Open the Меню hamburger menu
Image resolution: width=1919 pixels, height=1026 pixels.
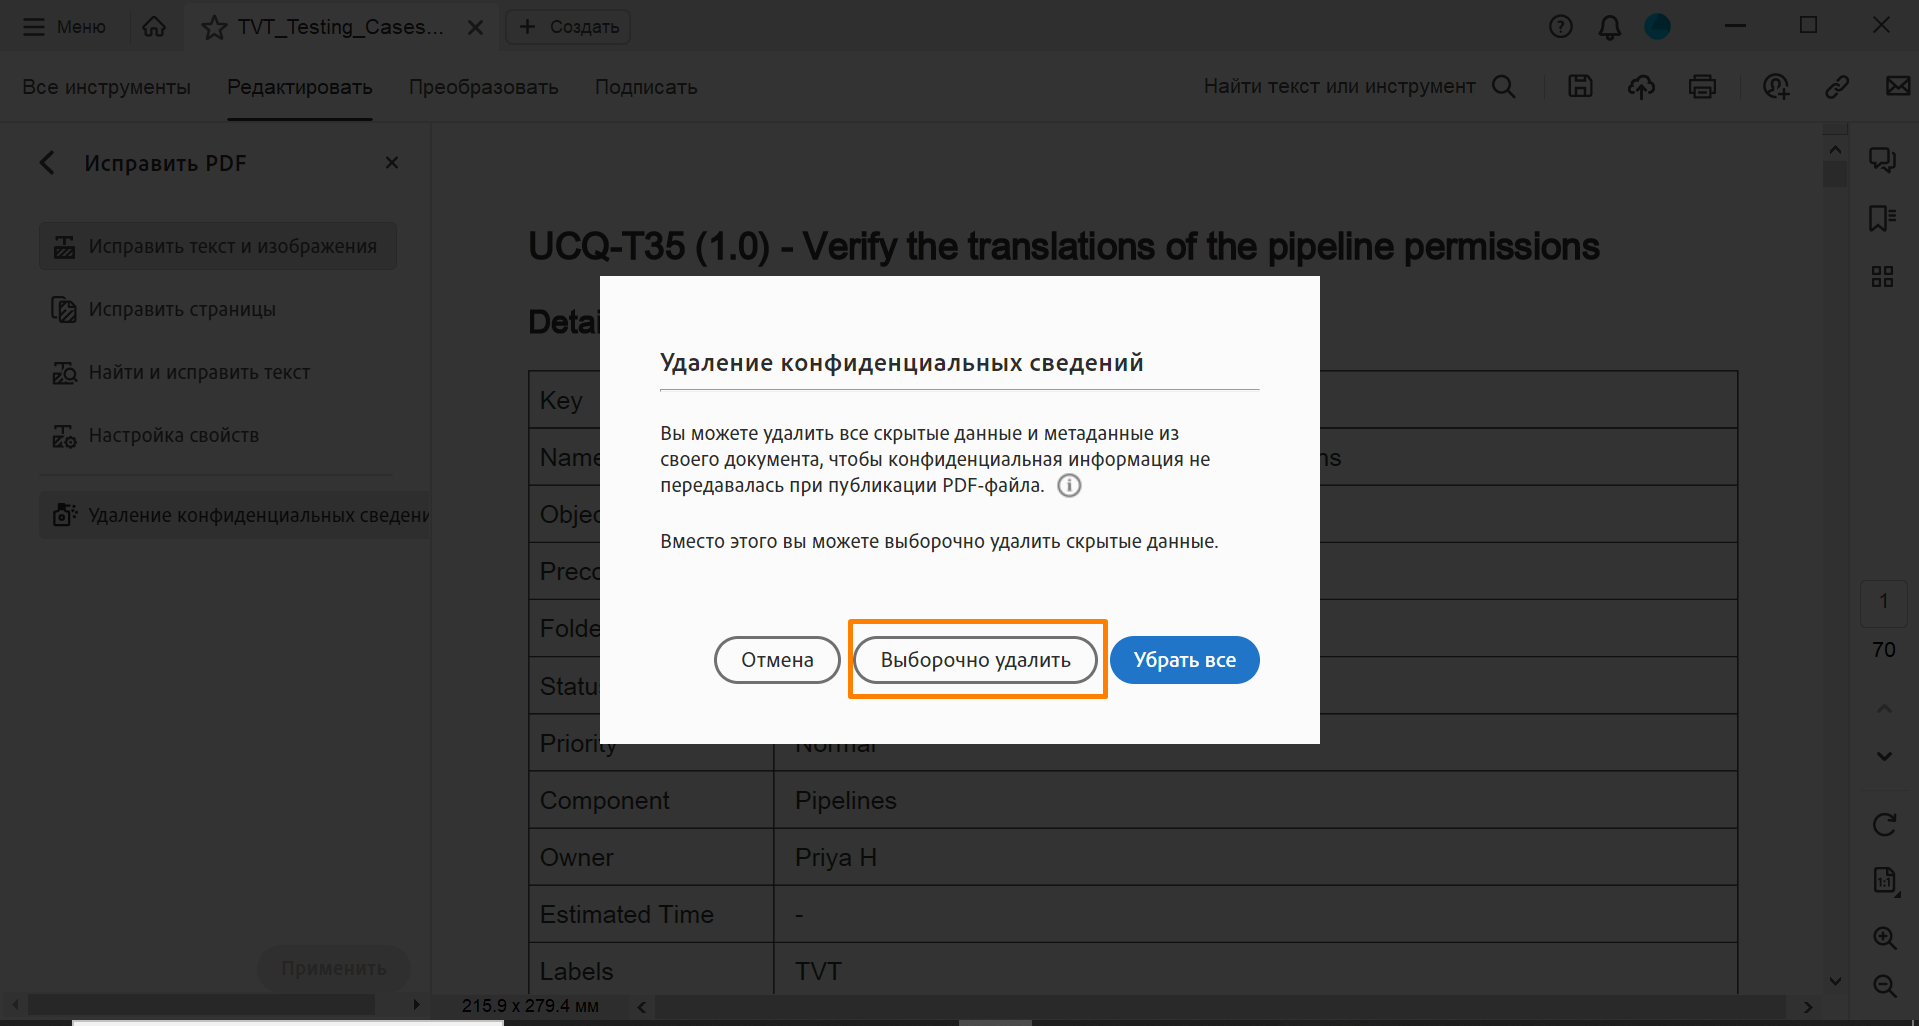pyautogui.click(x=64, y=27)
